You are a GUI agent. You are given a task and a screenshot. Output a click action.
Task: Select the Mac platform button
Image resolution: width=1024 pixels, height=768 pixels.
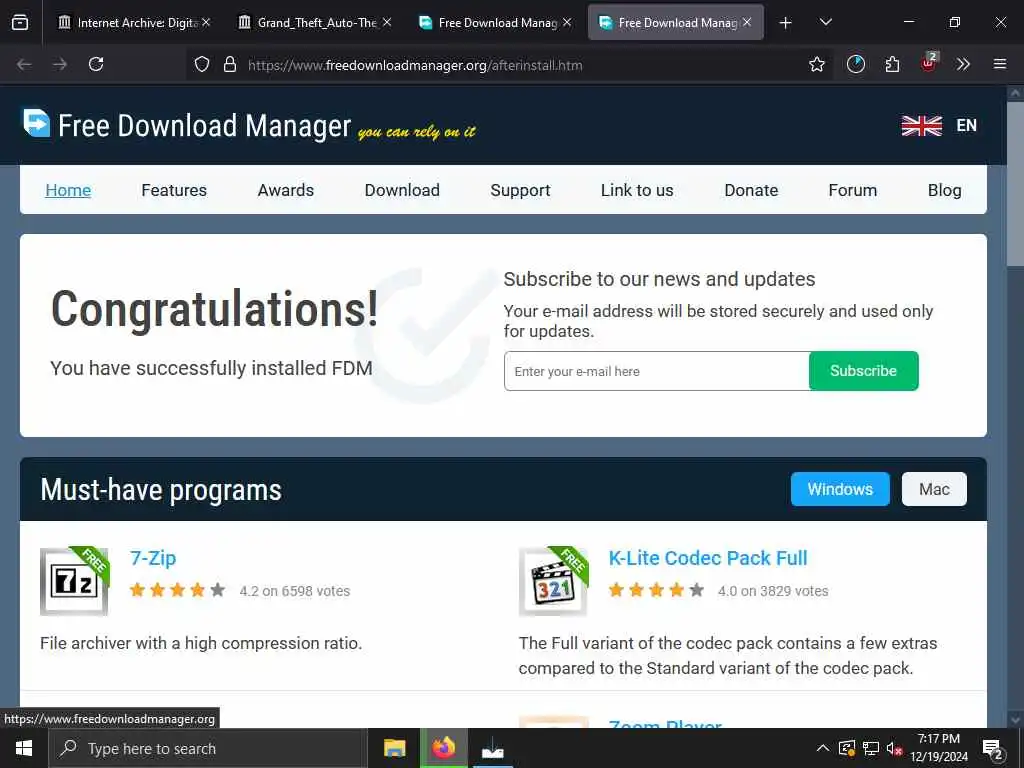click(934, 489)
